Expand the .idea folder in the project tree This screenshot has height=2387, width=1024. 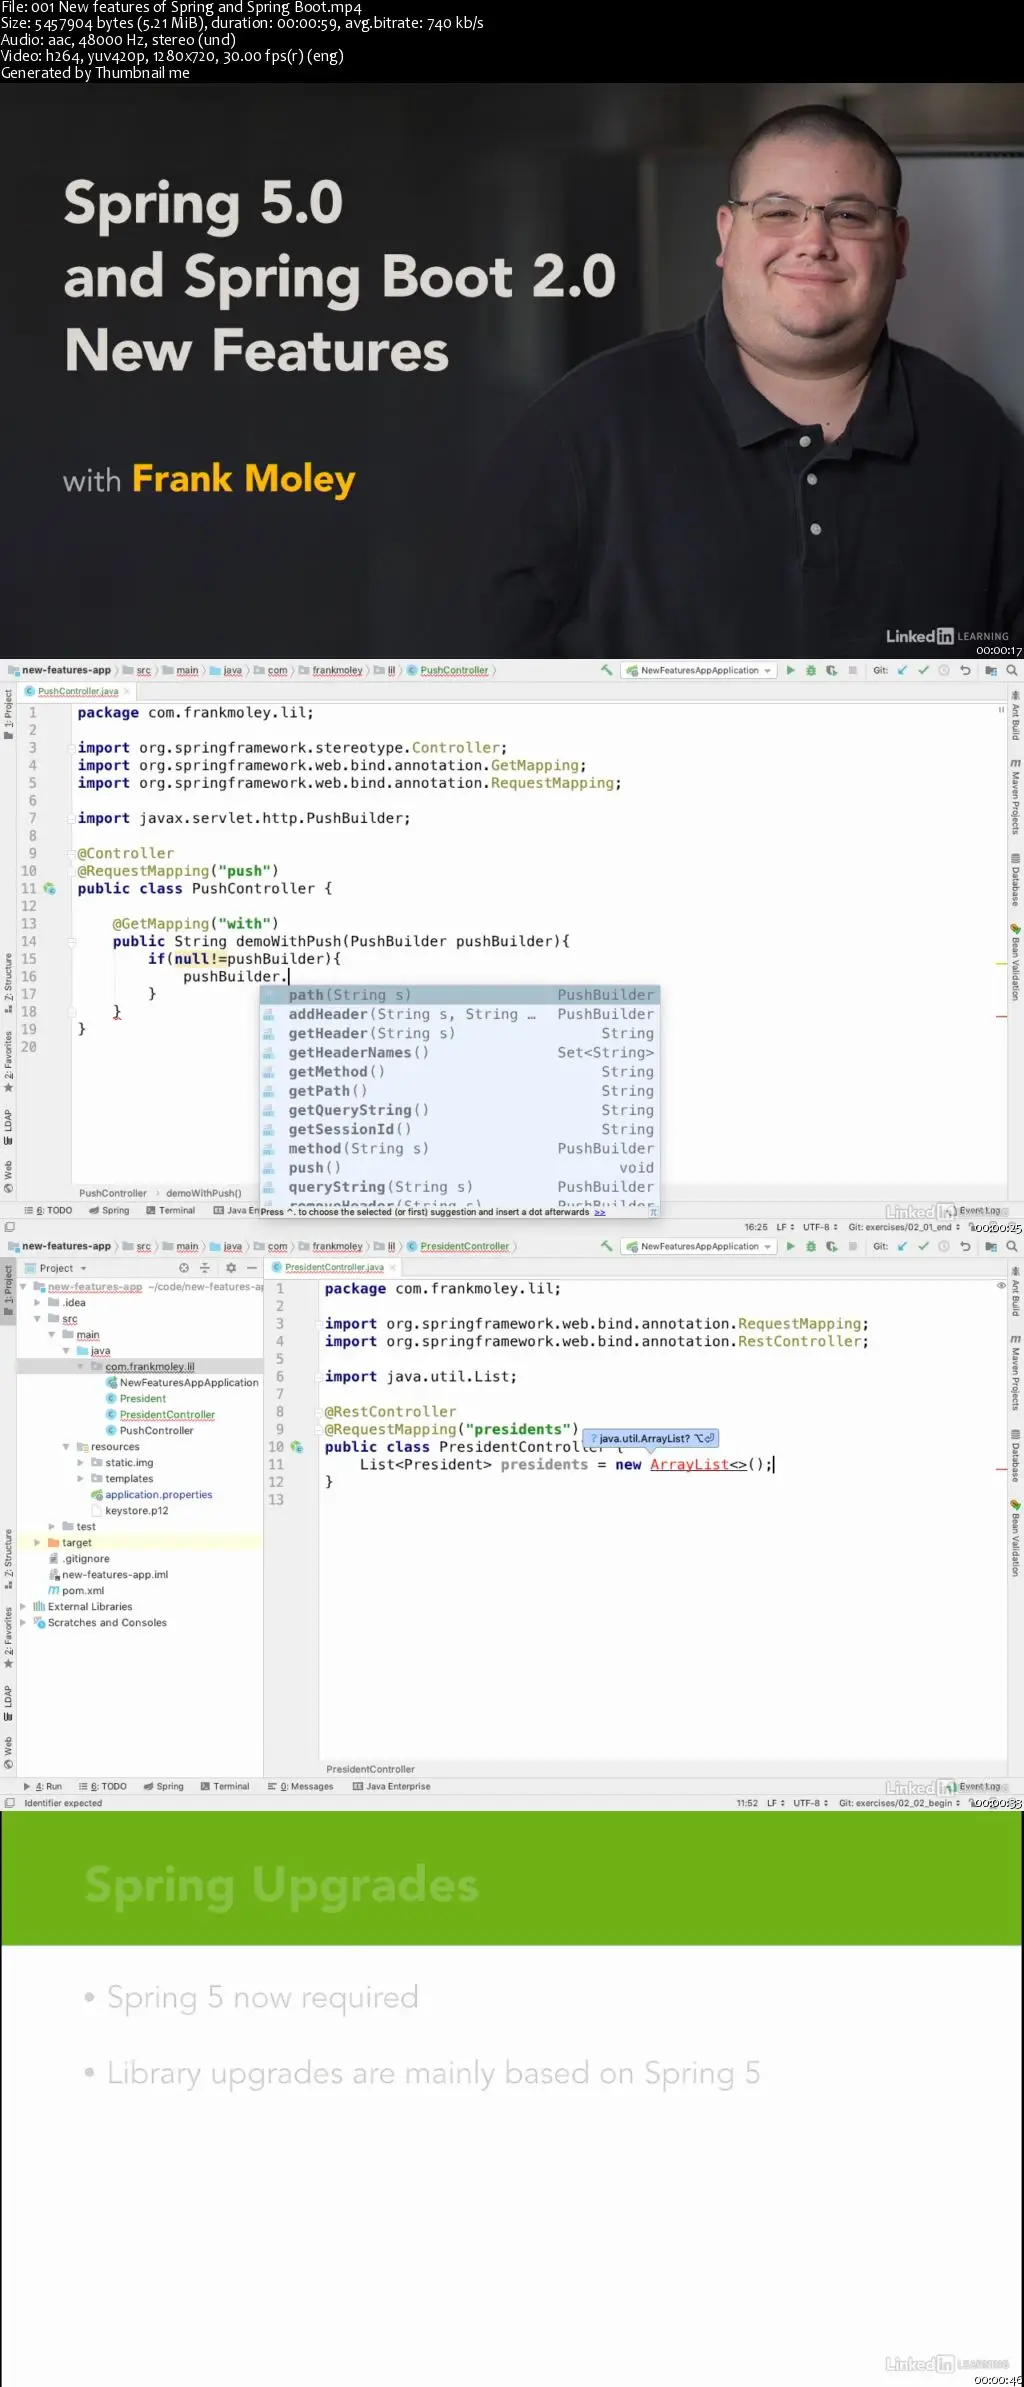tap(37, 1303)
